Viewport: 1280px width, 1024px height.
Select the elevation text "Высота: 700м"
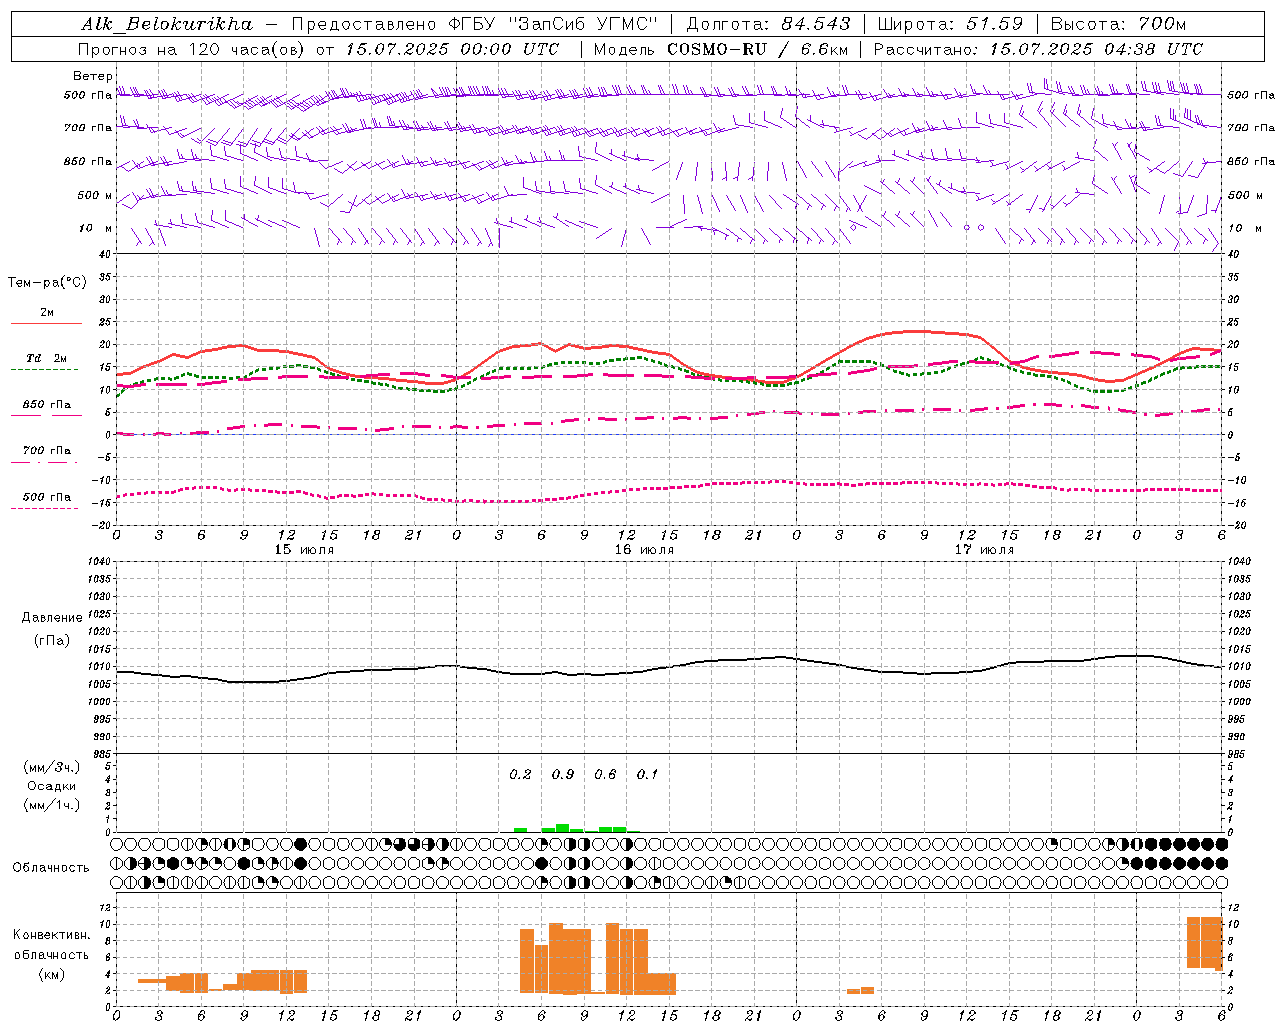(x=1118, y=24)
